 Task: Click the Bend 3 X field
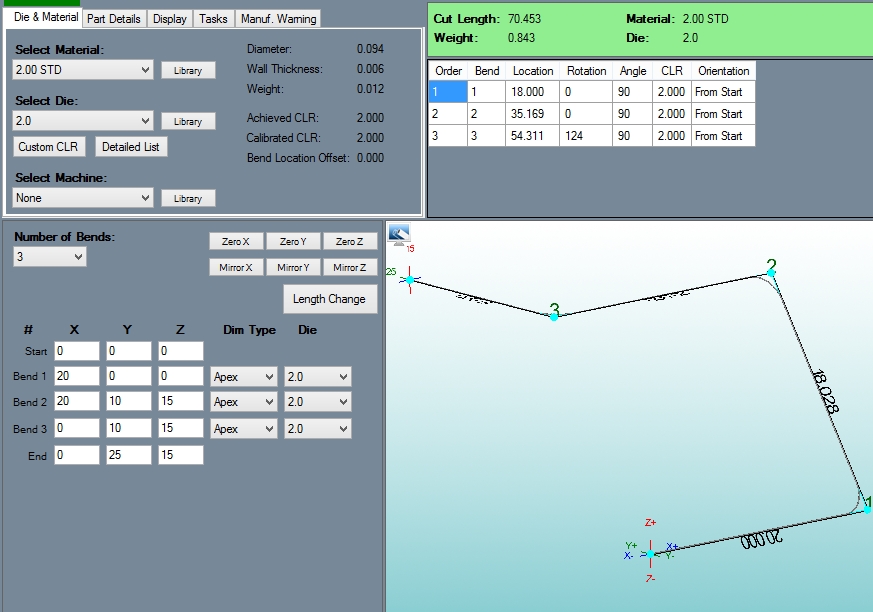click(x=77, y=428)
